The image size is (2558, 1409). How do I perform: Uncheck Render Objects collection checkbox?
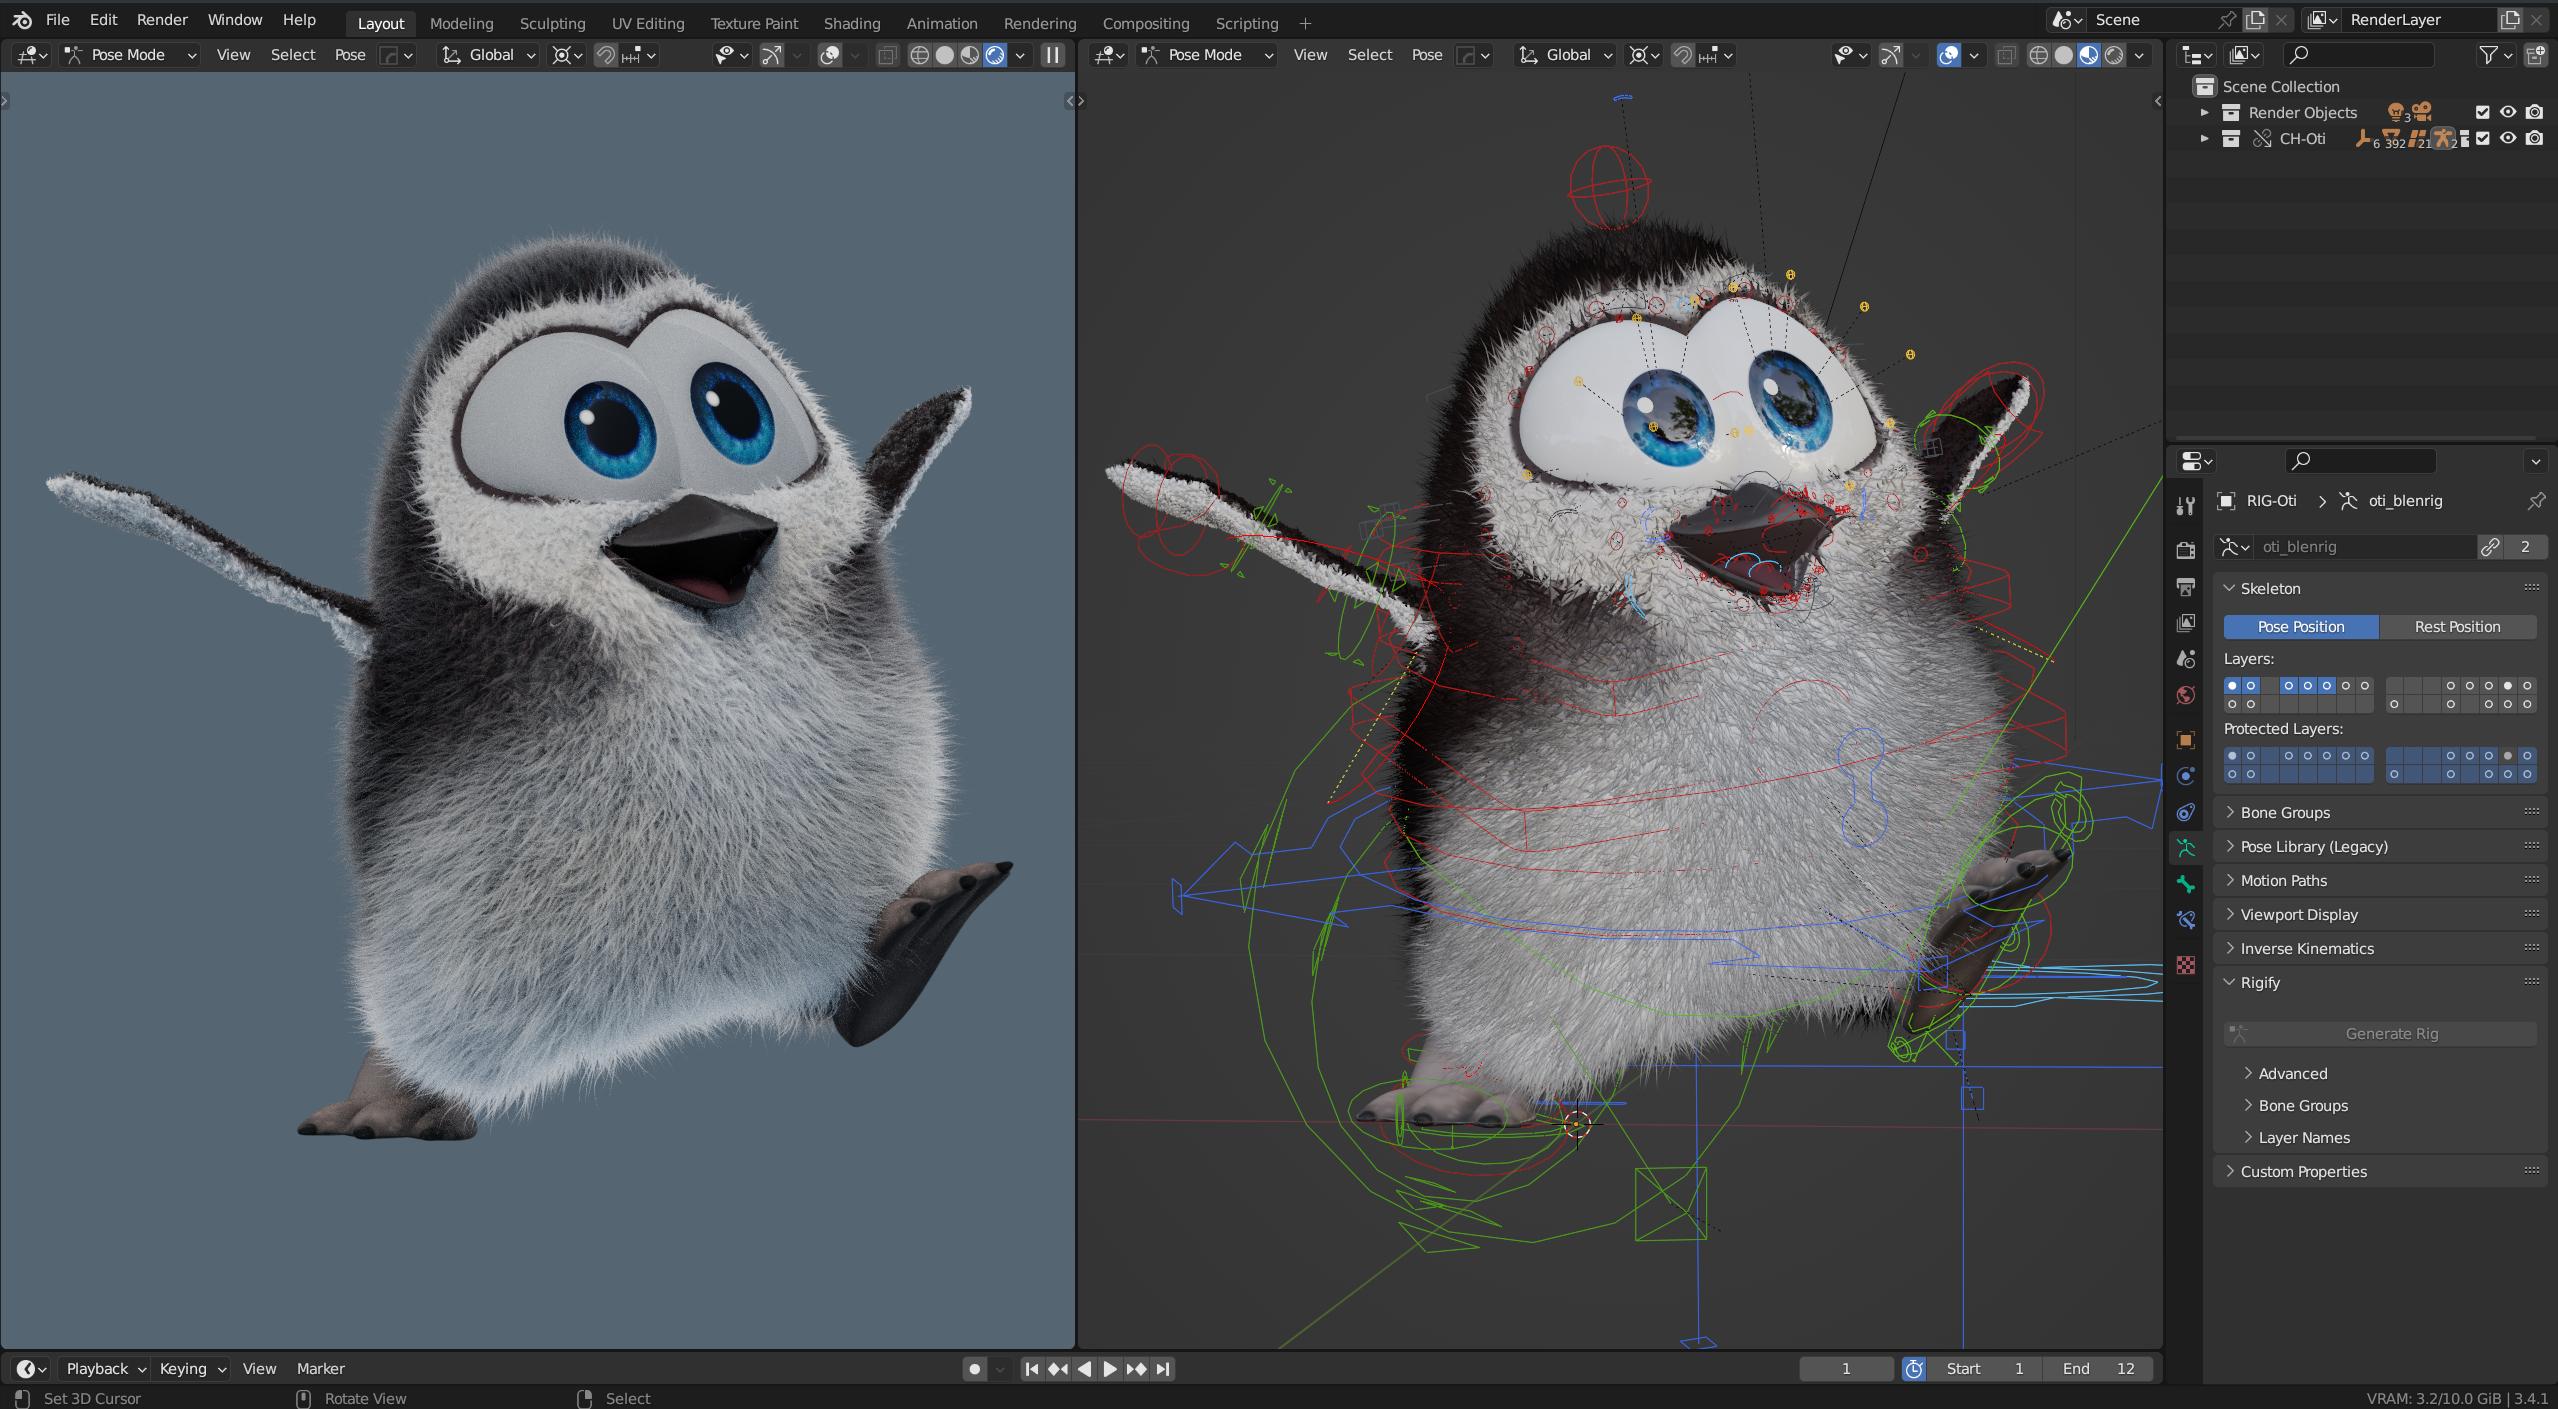(x=2482, y=113)
